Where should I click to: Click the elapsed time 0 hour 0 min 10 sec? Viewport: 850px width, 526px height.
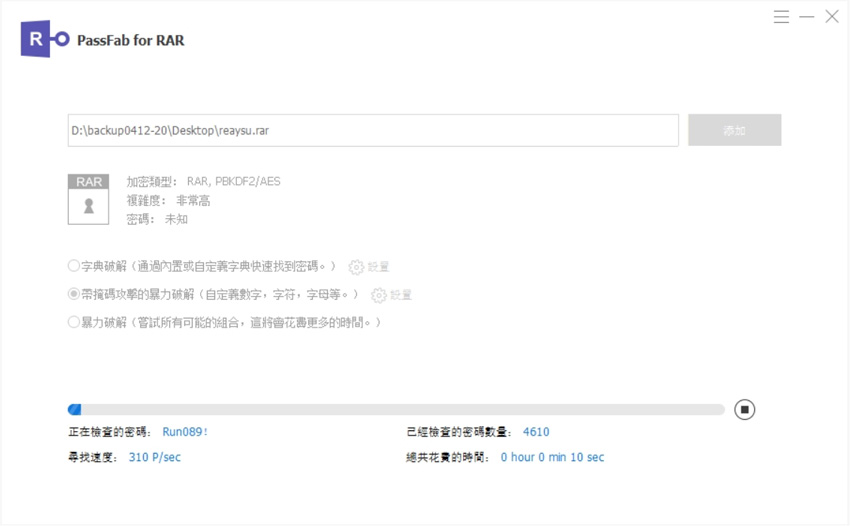click(552, 457)
